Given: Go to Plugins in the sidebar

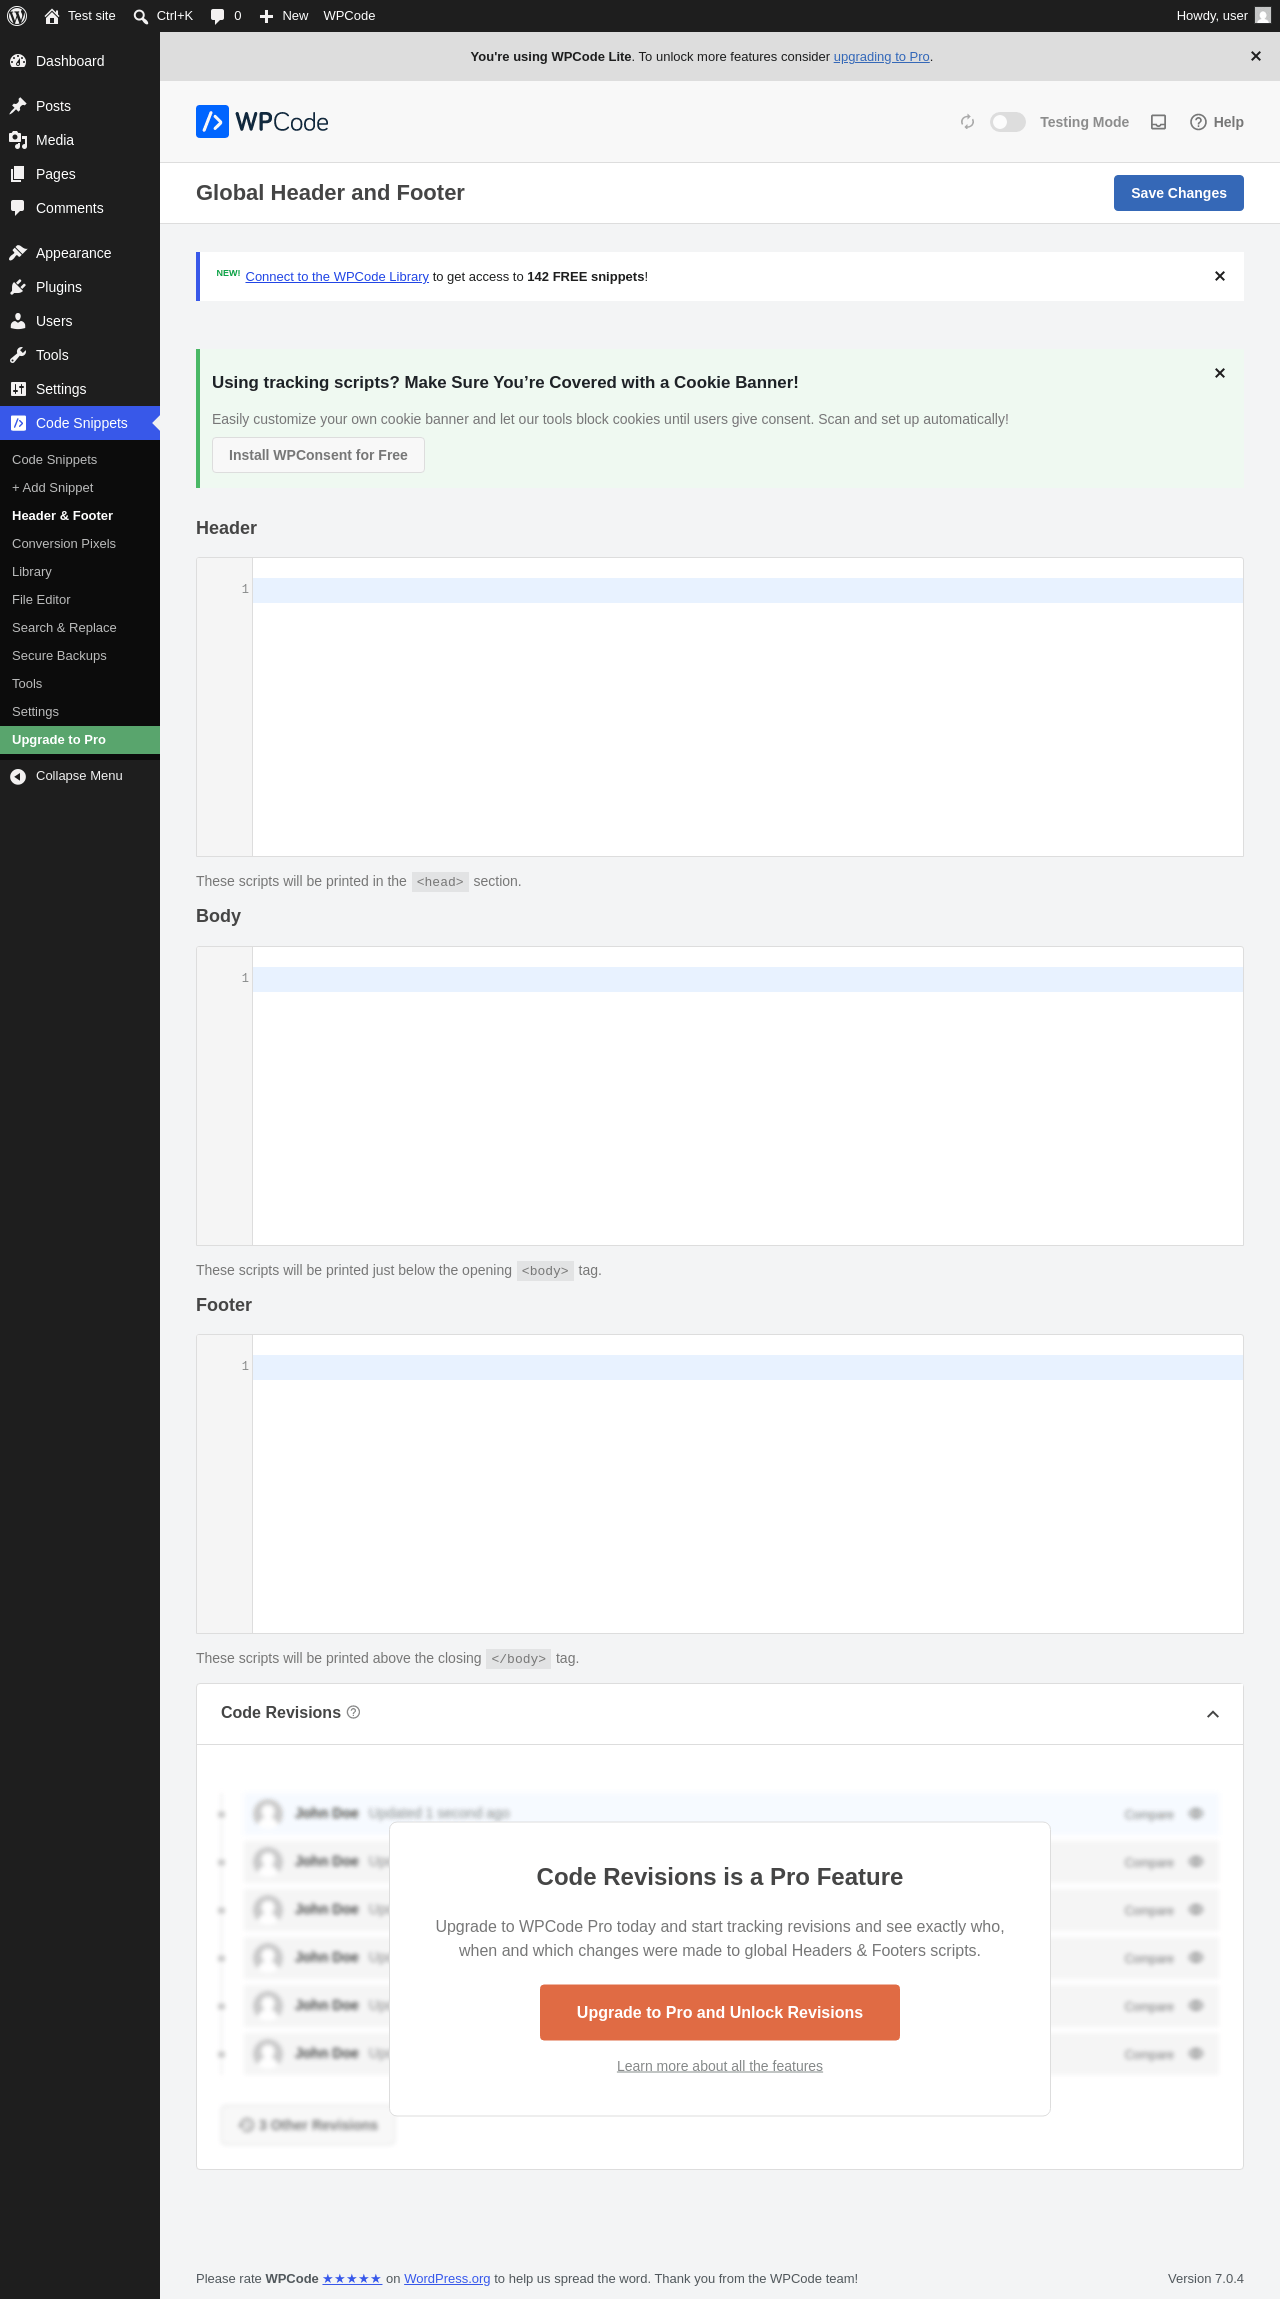Looking at the screenshot, I should [x=80, y=287].
